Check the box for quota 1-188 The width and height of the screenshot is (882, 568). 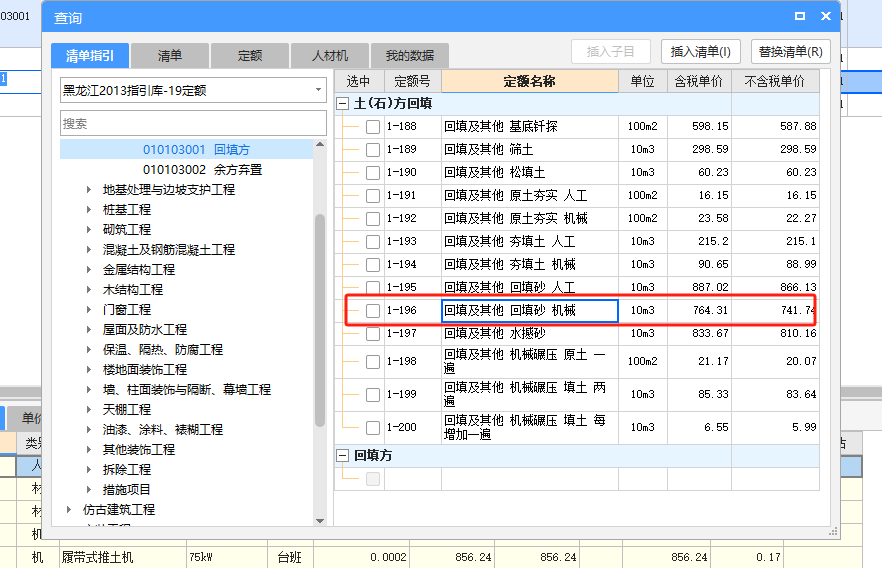372,127
